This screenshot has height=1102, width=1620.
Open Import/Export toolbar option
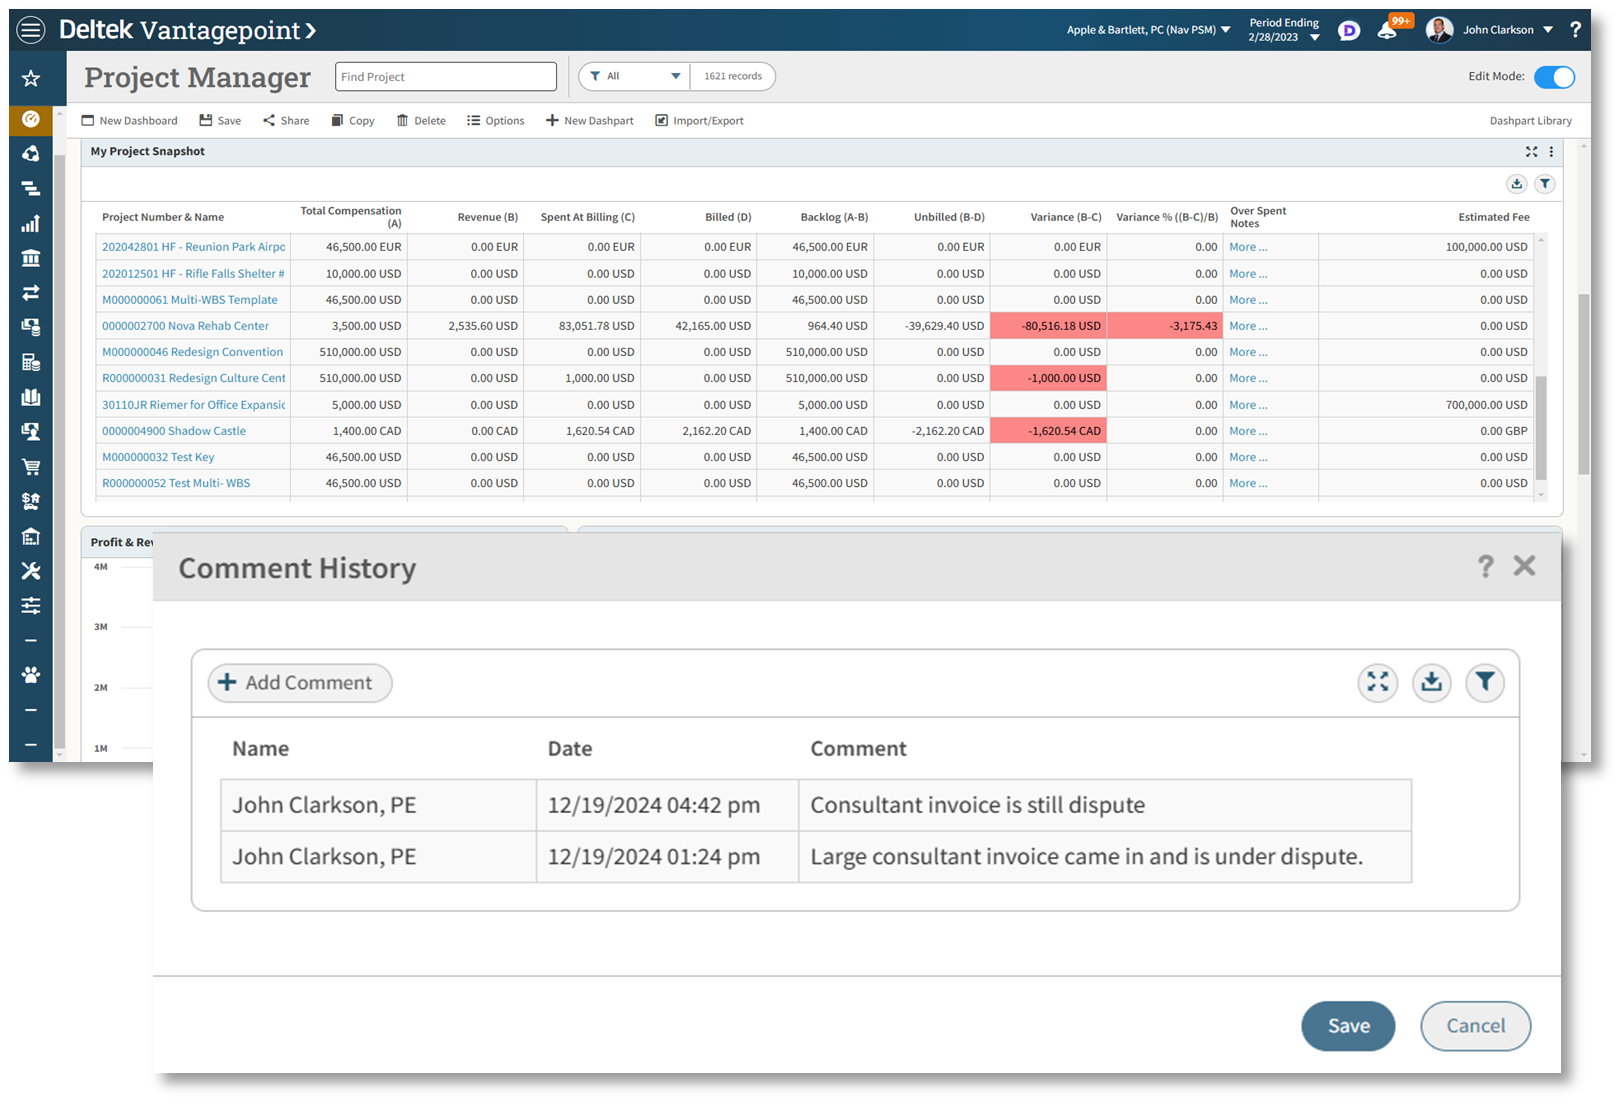tap(699, 121)
